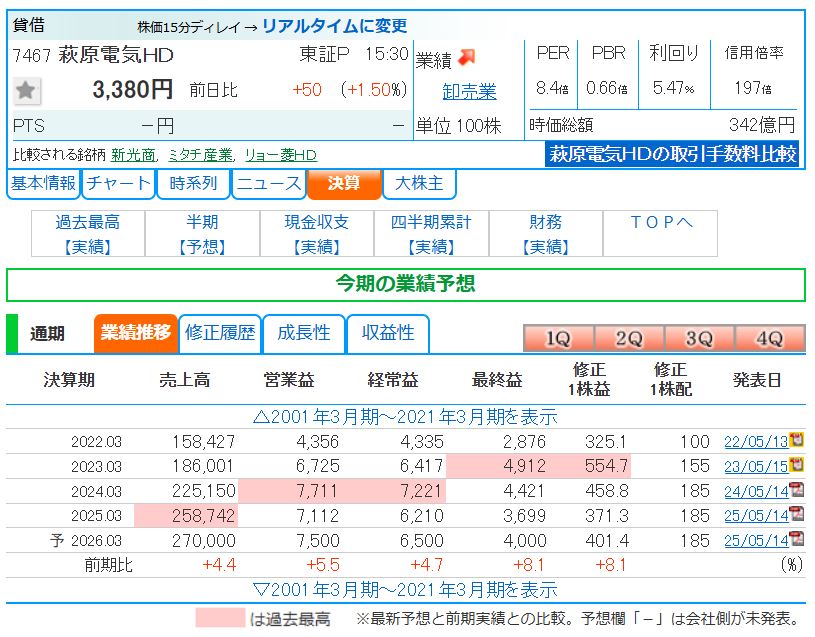
Task: Open the PDF icon in the 2025.03 row
Action: (x=796, y=514)
